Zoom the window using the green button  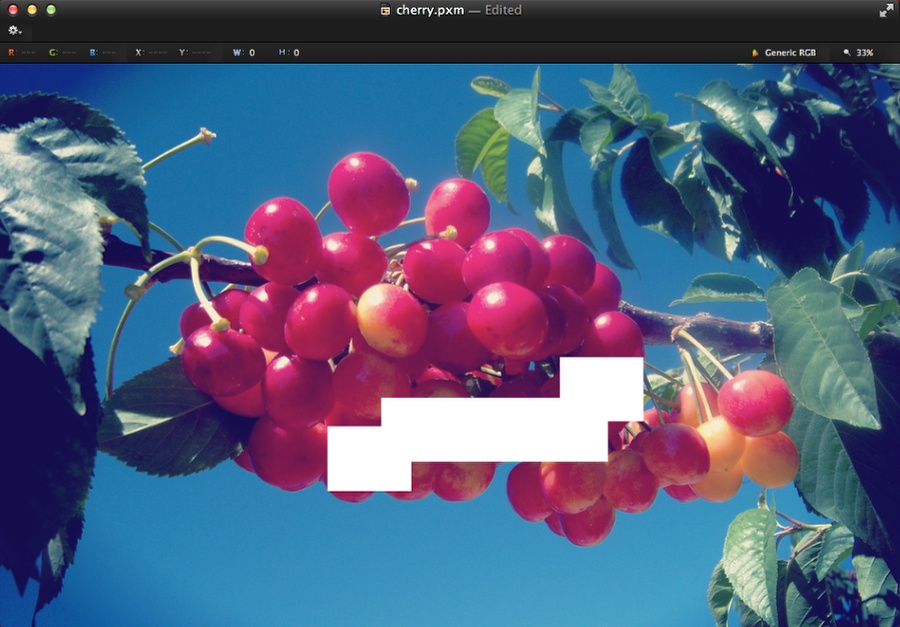click(51, 10)
